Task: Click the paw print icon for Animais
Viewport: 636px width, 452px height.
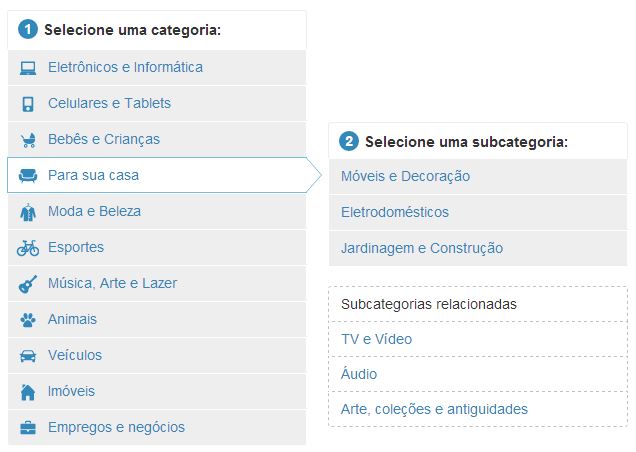Action: point(28,320)
